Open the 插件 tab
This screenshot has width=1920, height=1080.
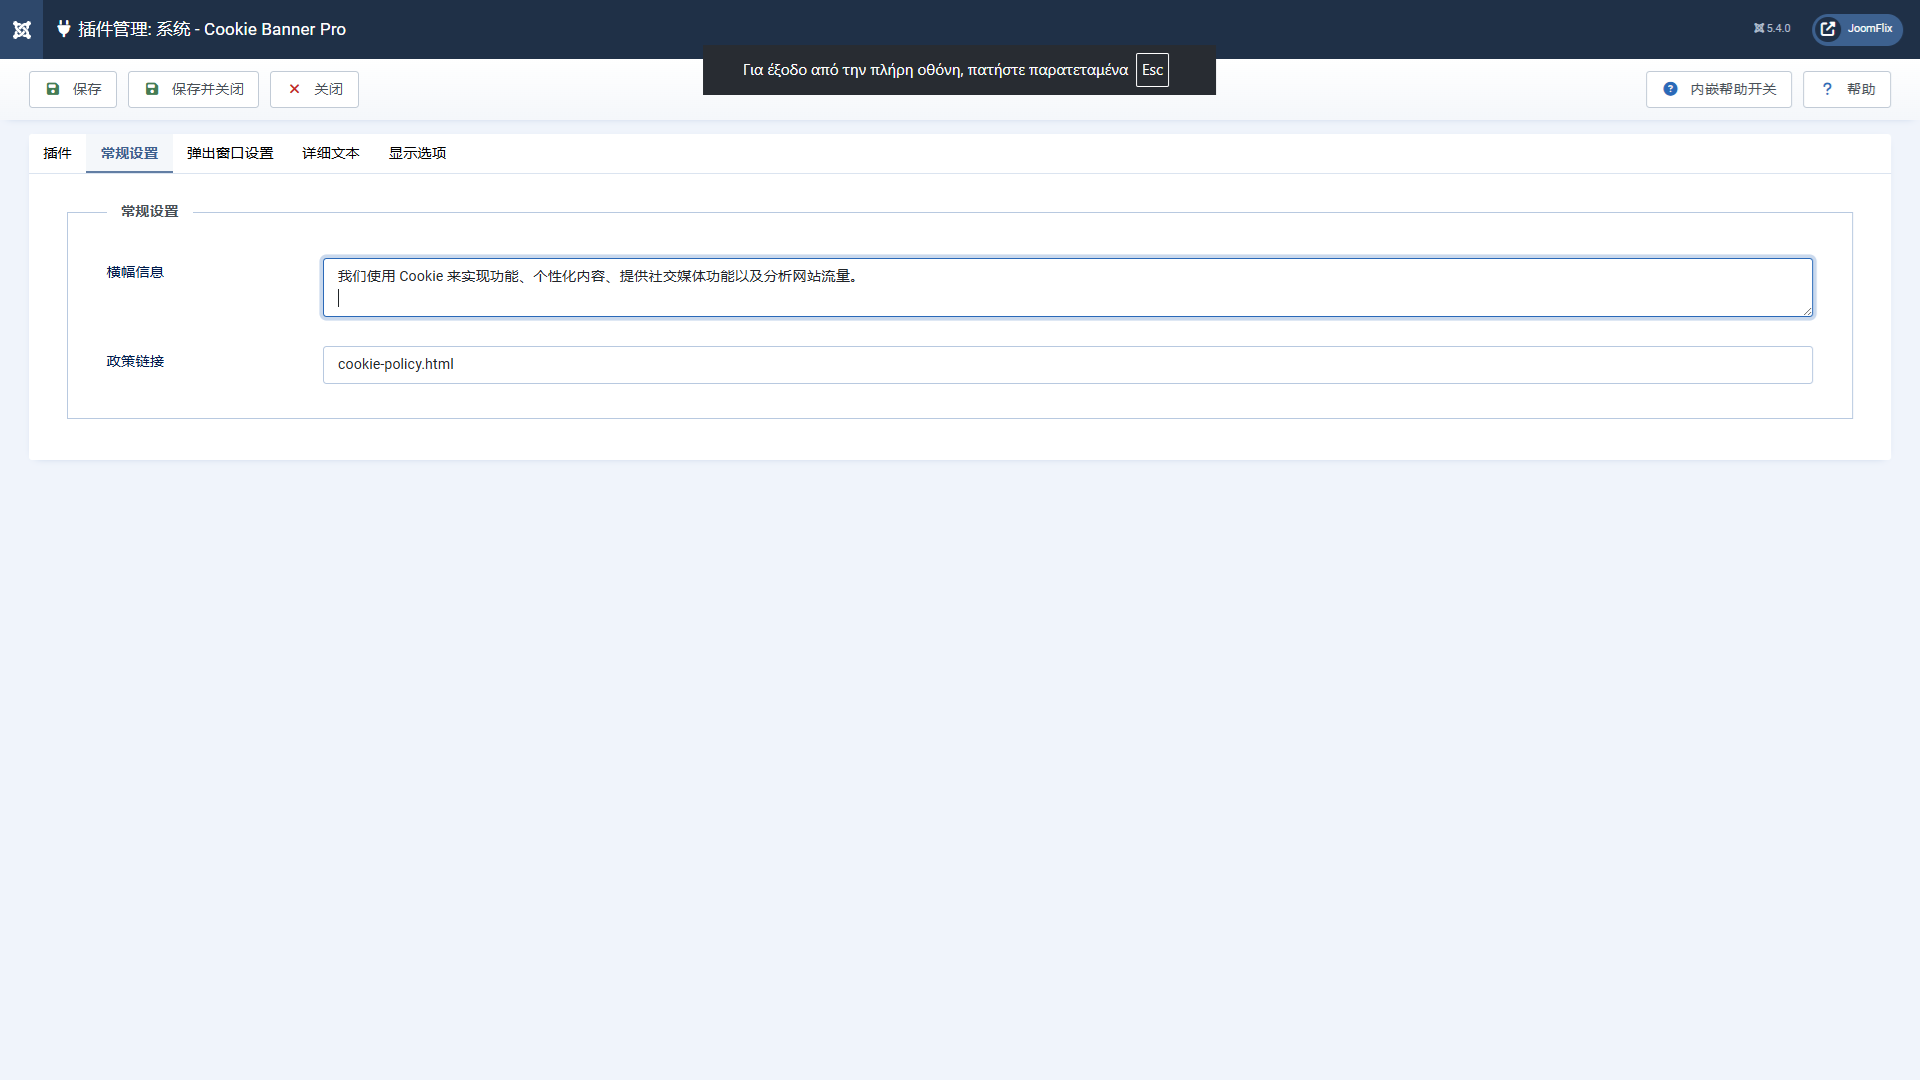tap(57, 153)
